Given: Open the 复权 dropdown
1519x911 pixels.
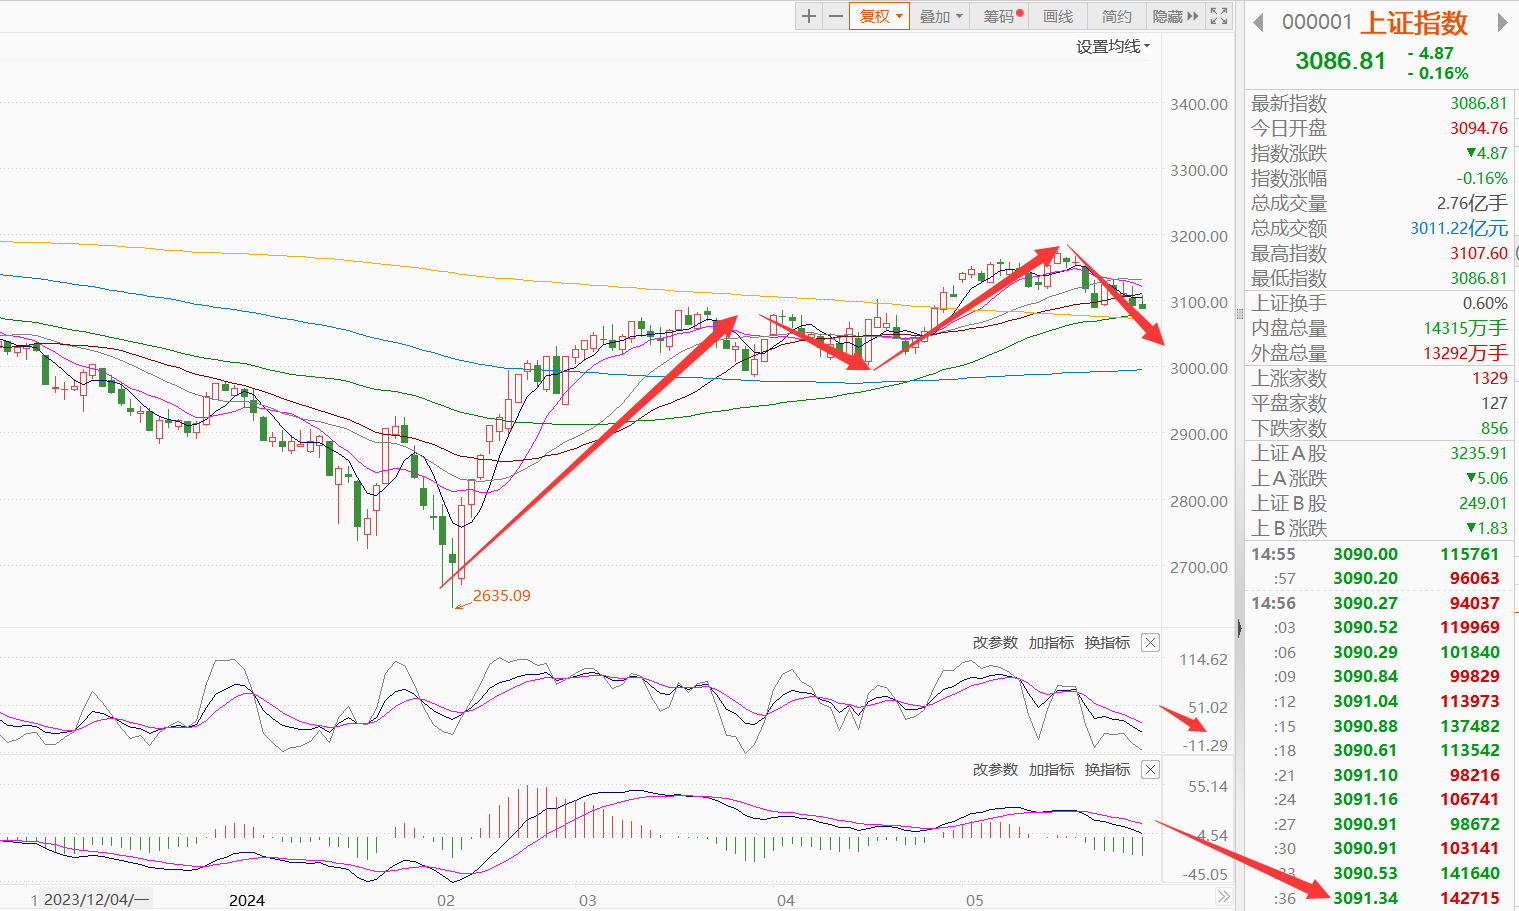Looking at the screenshot, I should (880, 16).
